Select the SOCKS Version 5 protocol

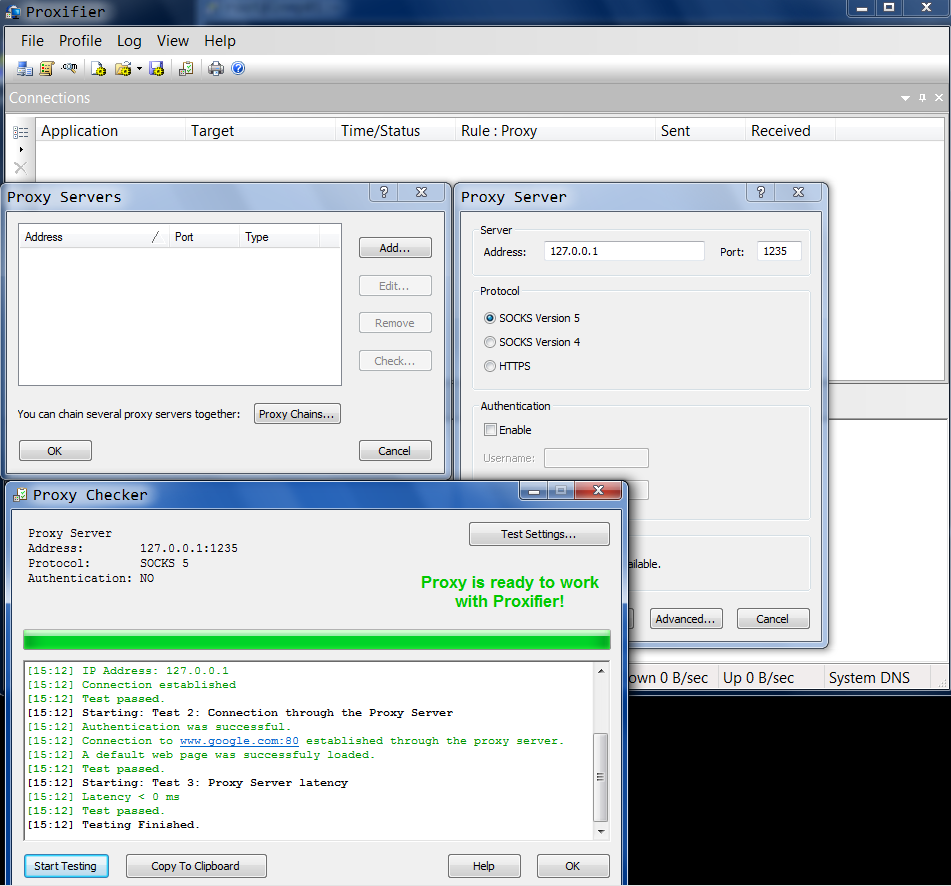(x=533, y=318)
